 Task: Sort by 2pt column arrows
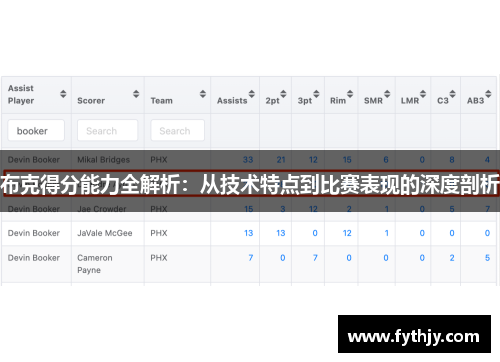tap(283, 94)
